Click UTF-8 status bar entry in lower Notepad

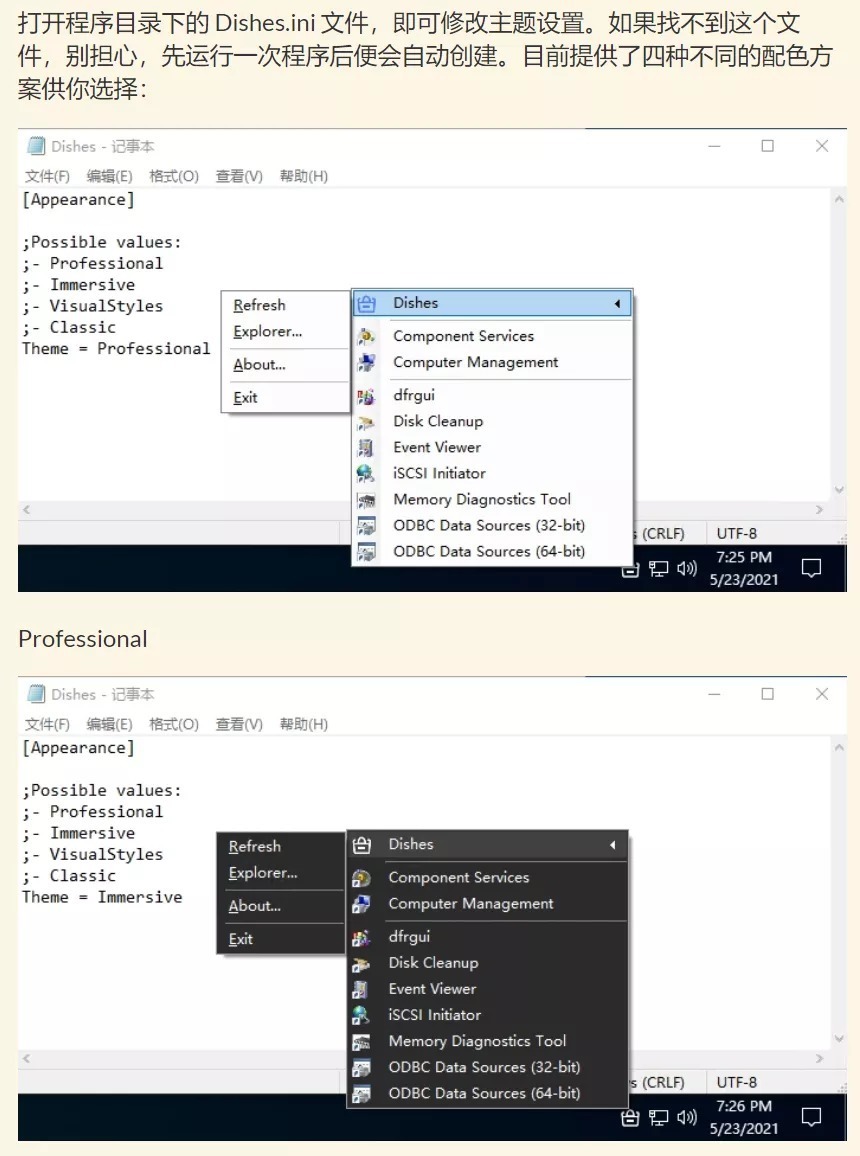[737, 1083]
